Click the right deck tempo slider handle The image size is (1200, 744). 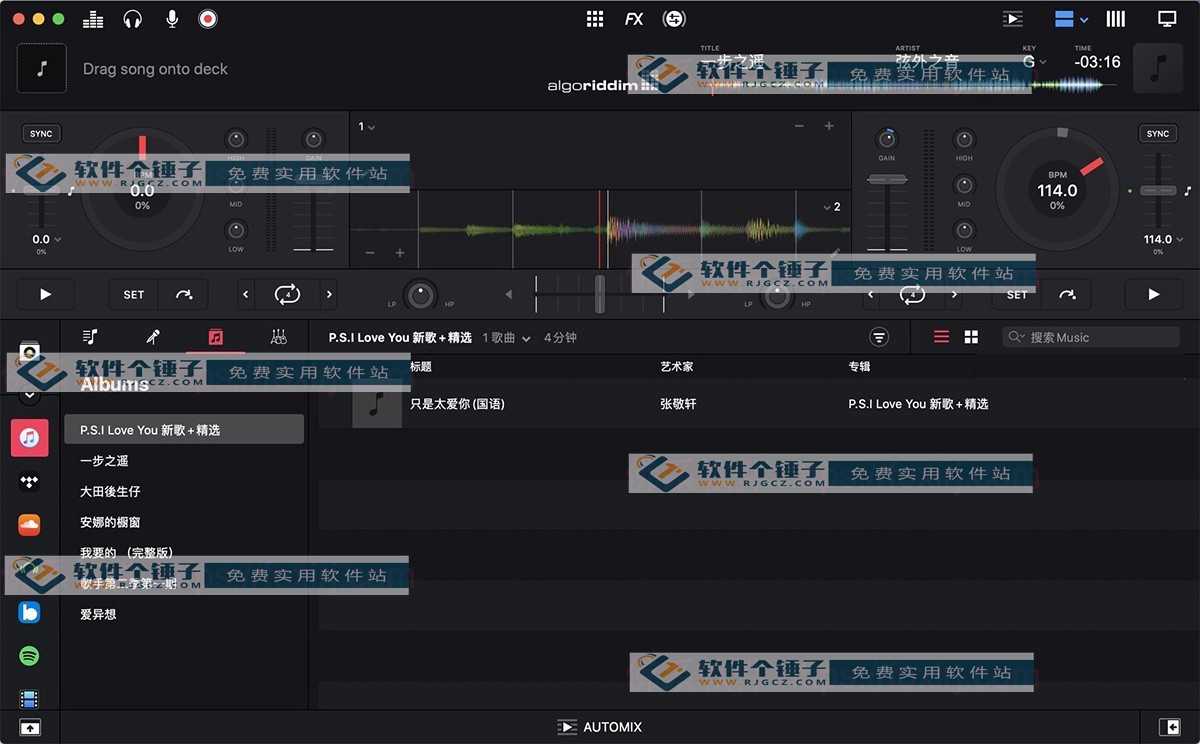click(1158, 190)
